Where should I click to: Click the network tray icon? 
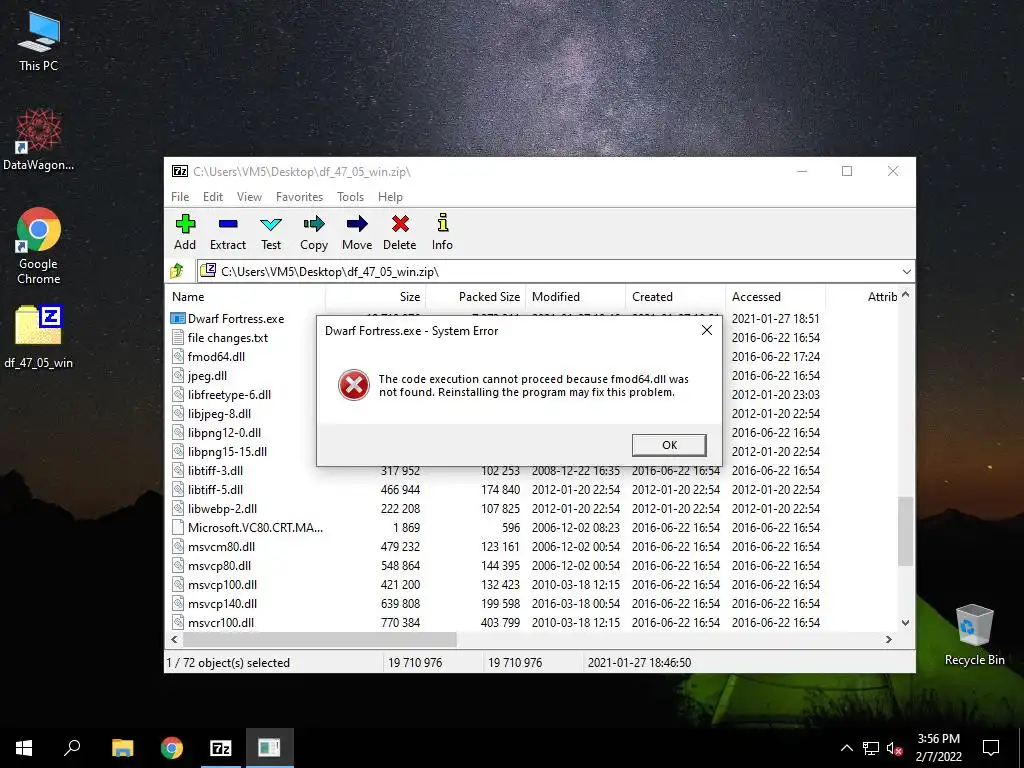click(x=871, y=748)
